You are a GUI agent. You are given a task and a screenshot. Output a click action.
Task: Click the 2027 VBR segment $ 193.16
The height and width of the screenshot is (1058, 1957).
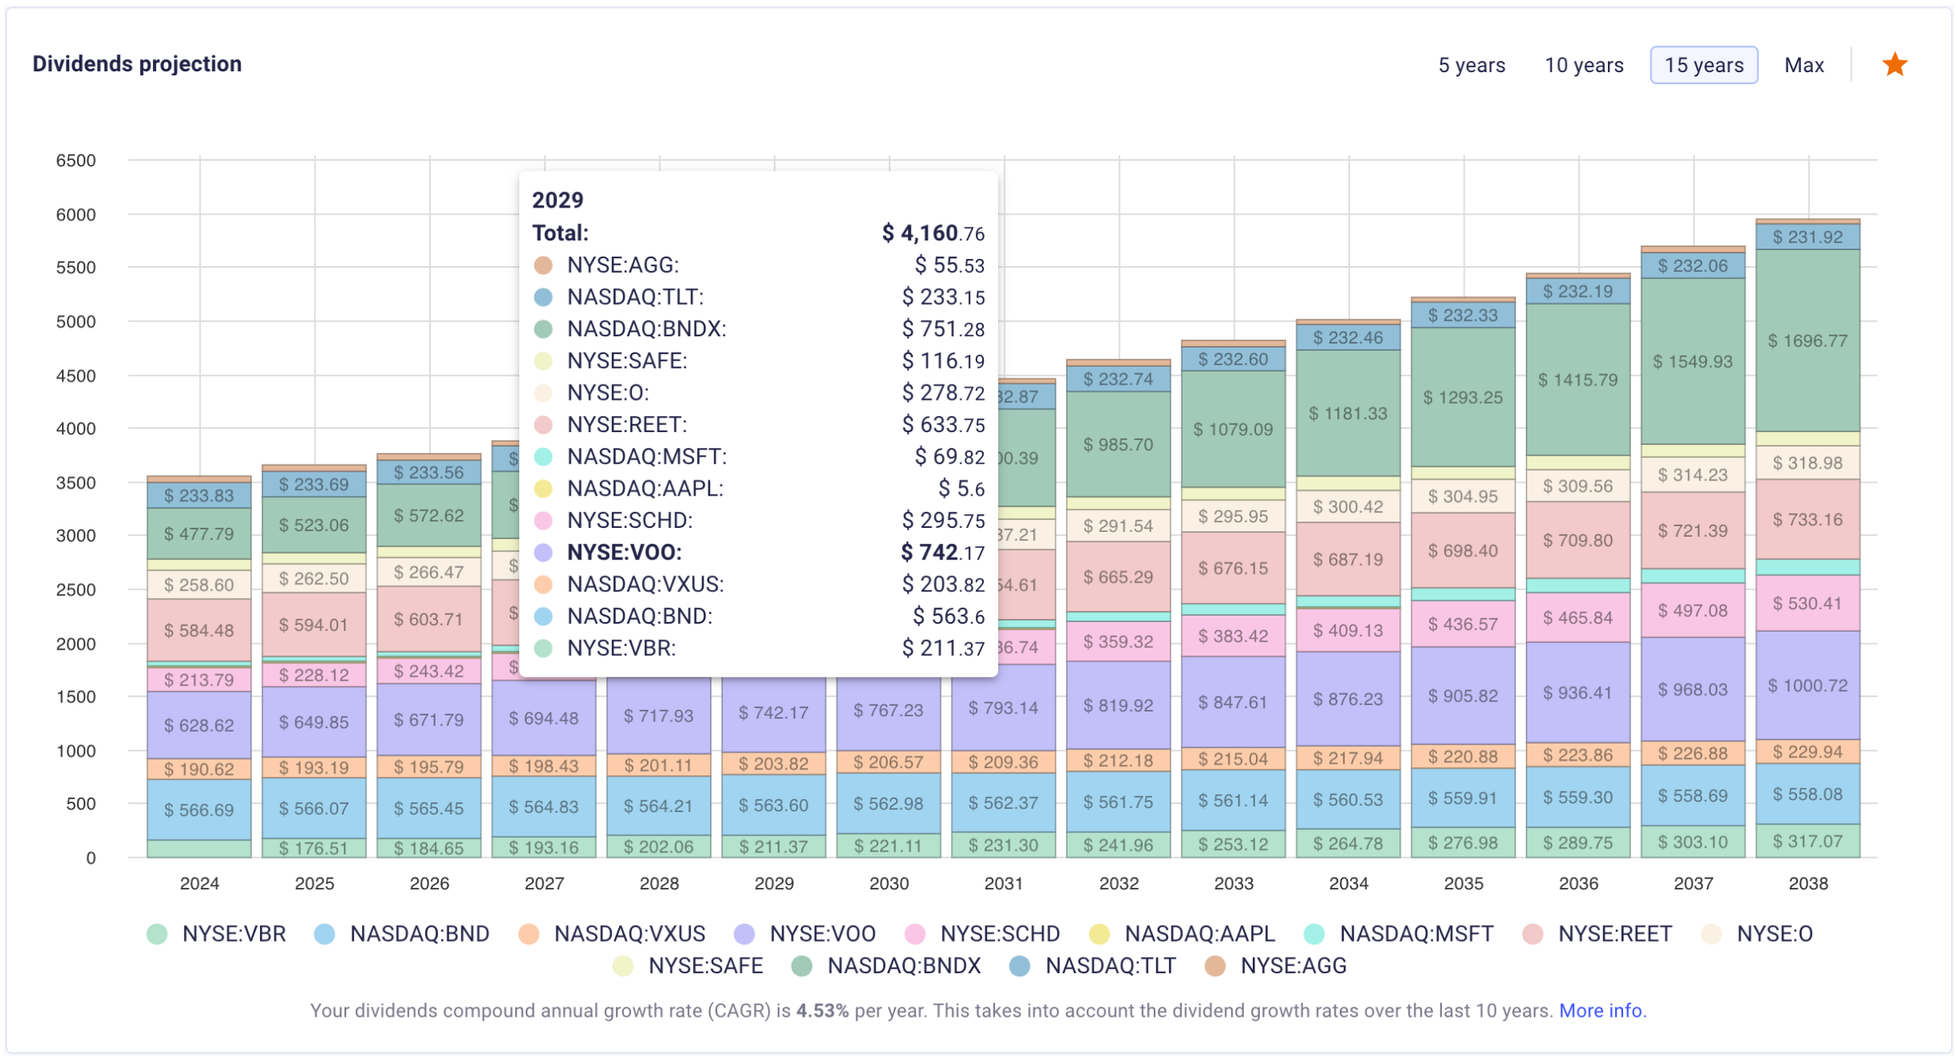click(x=544, y=847)
